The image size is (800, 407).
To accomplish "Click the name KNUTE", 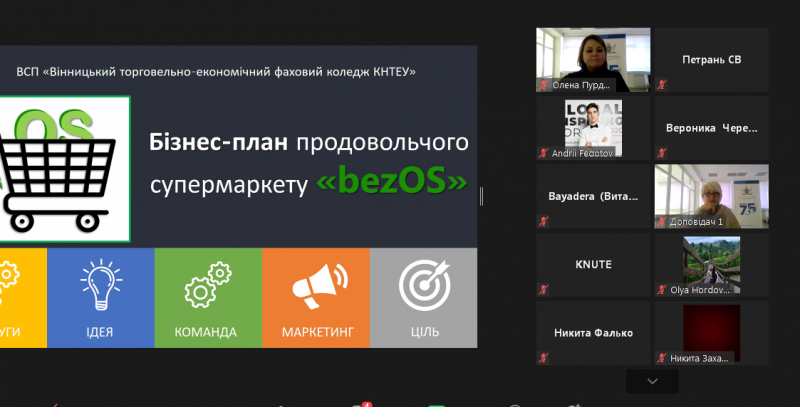I will click(593, 264).
